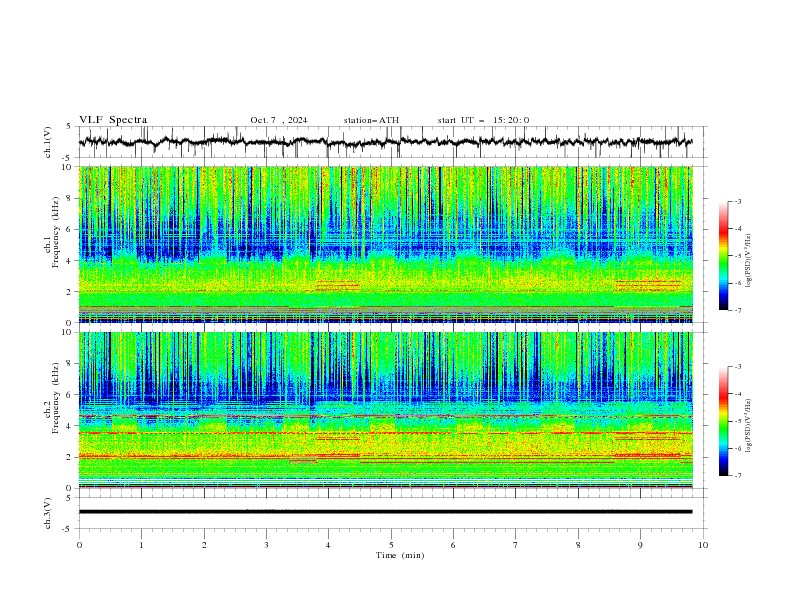Click the "-7" label on lower colorbar
This screenshot has height=612, width=792.
point(738,475)
